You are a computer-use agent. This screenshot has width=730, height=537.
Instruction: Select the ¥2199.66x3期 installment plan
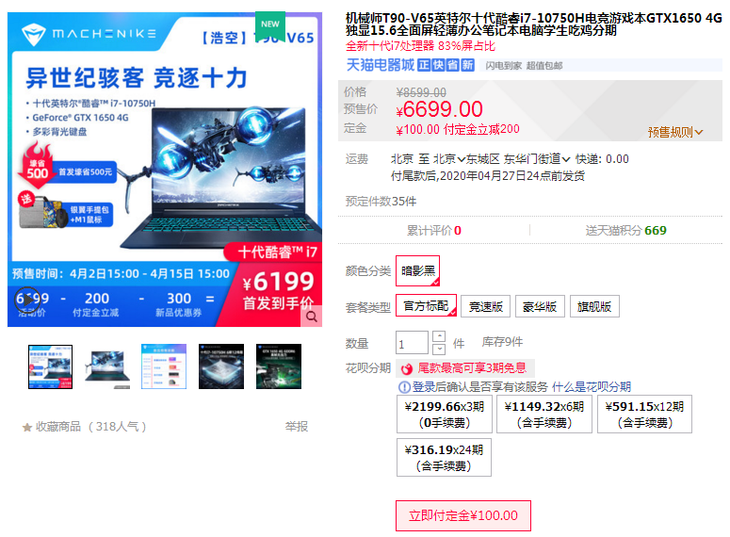click(445, 415)
